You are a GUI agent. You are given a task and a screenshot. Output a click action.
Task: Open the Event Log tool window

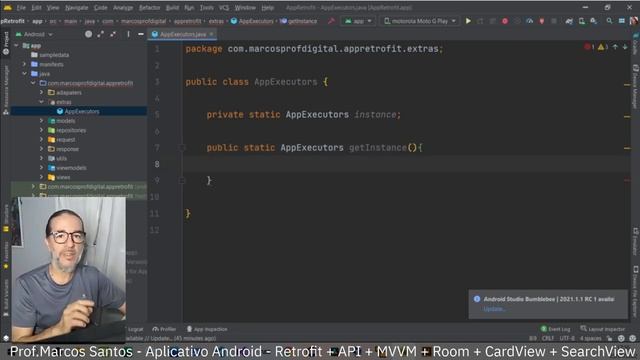(556, 329)
